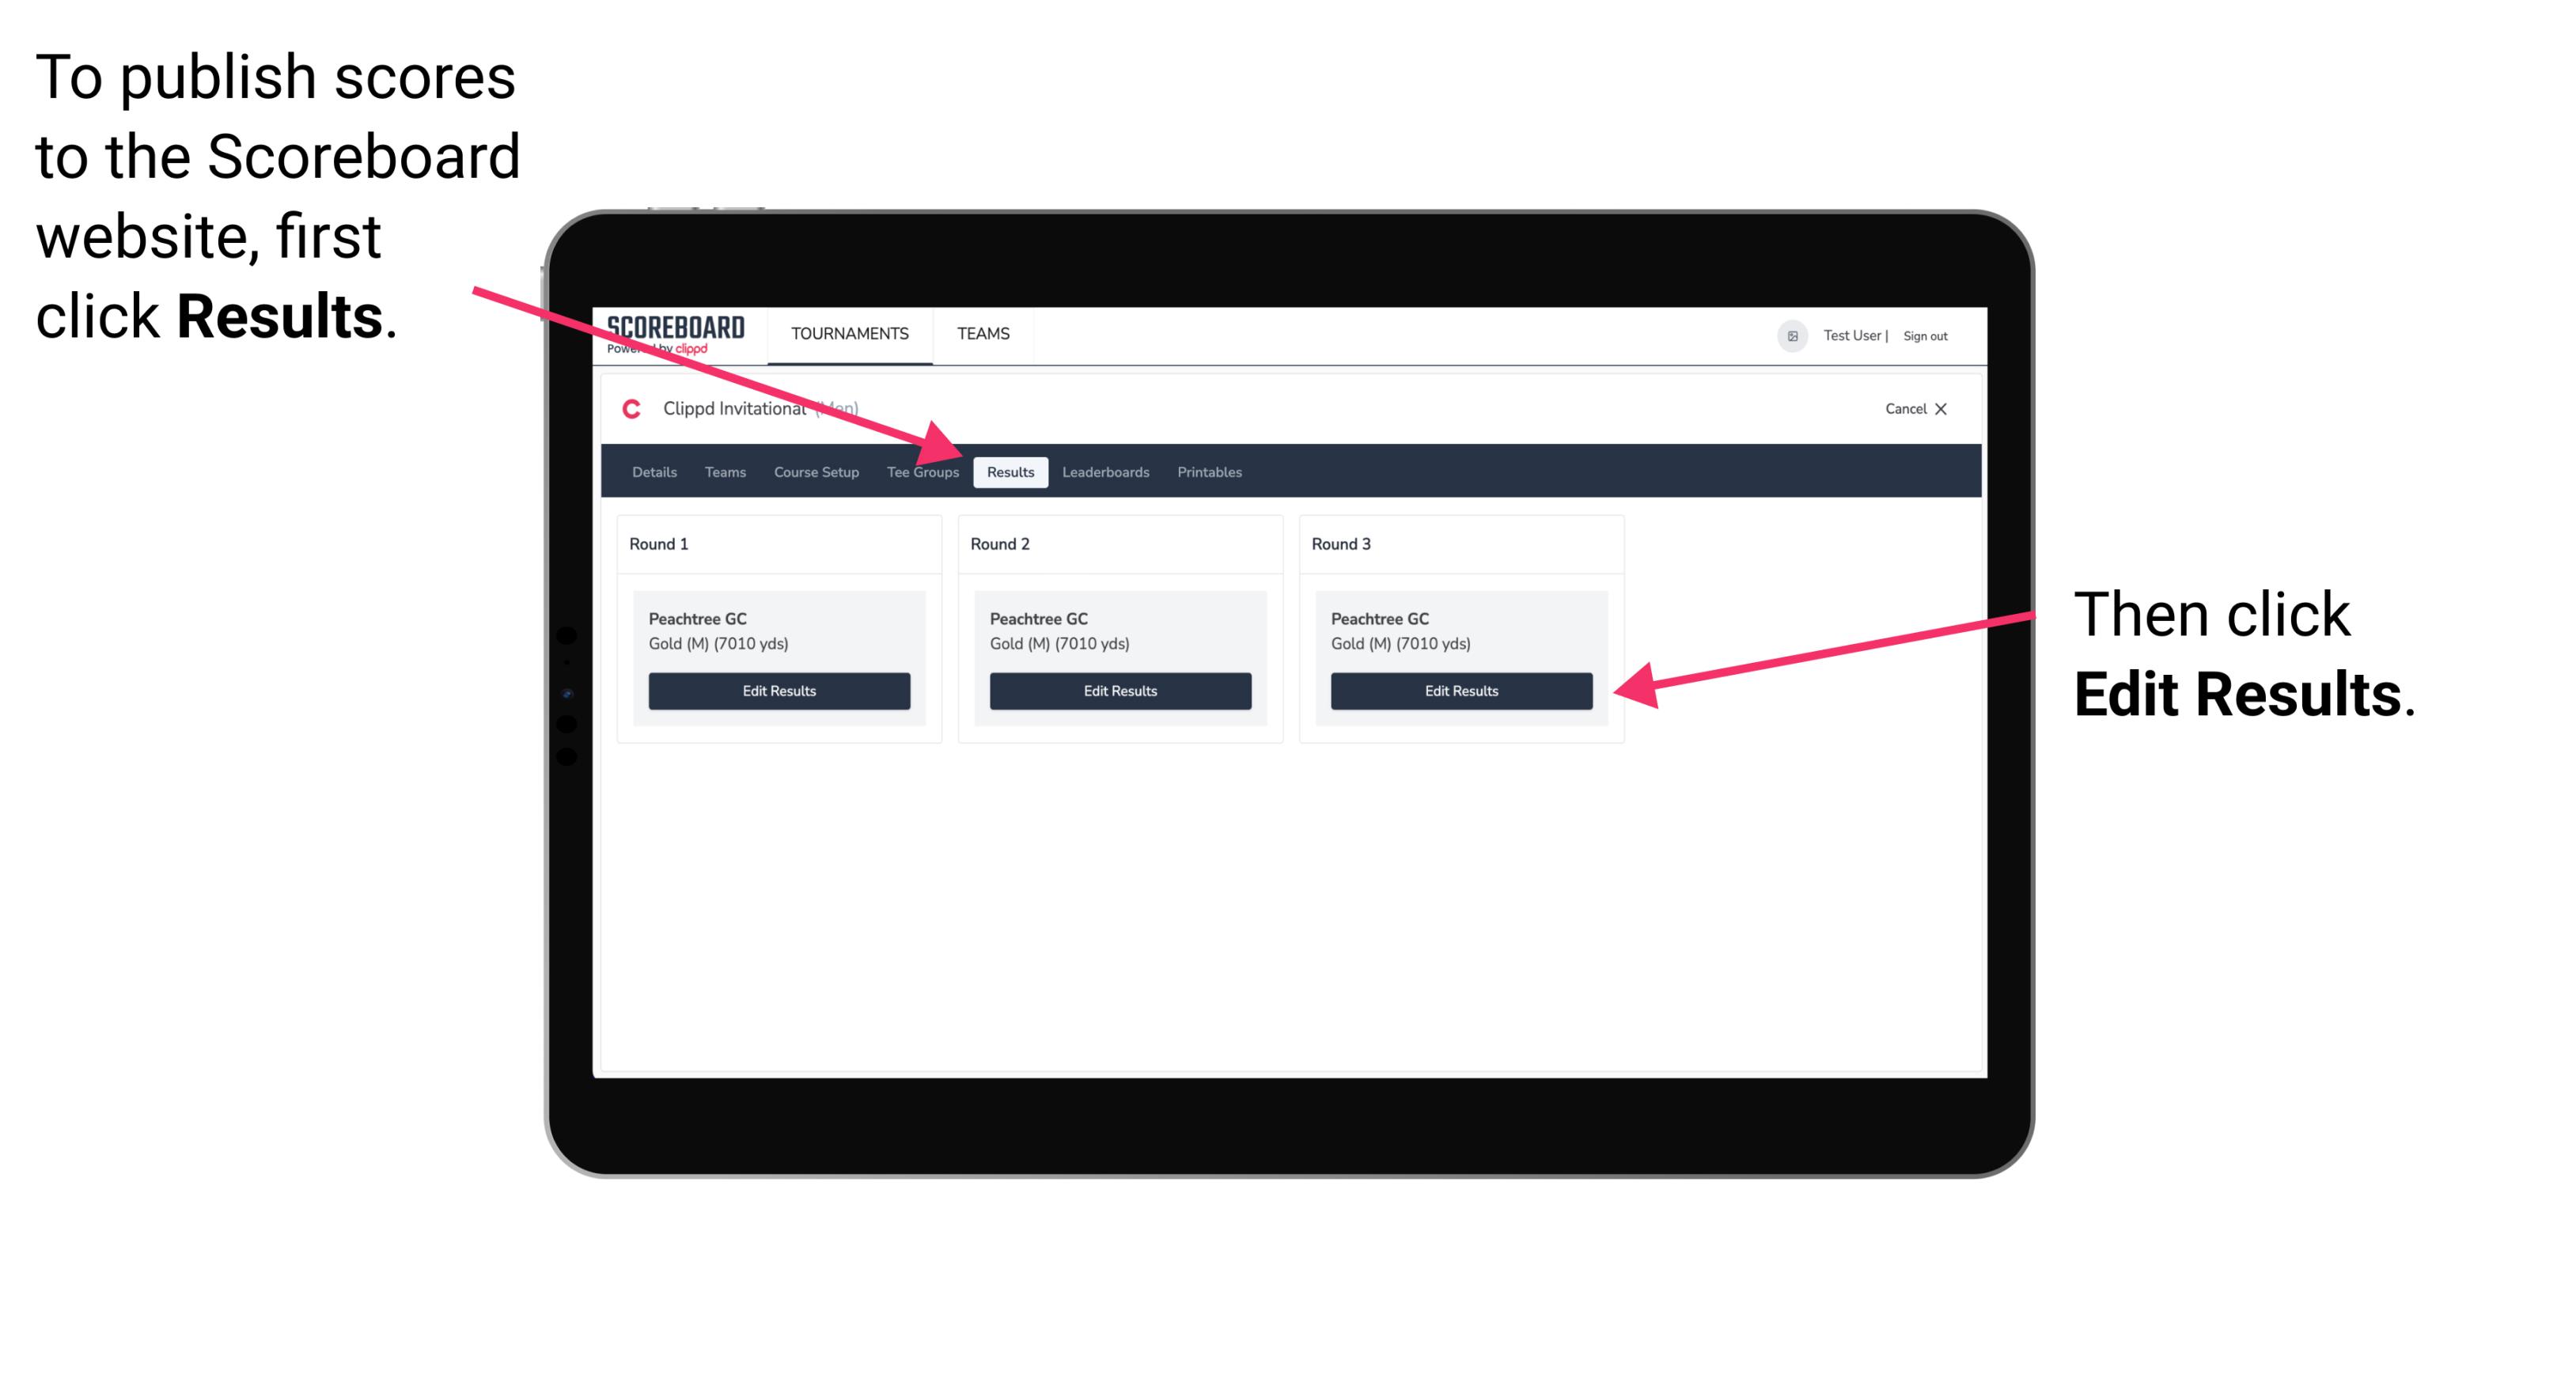Click the Round 2 Edit Results button
The image size is (2576, 1386).
tap(1119, 691)
